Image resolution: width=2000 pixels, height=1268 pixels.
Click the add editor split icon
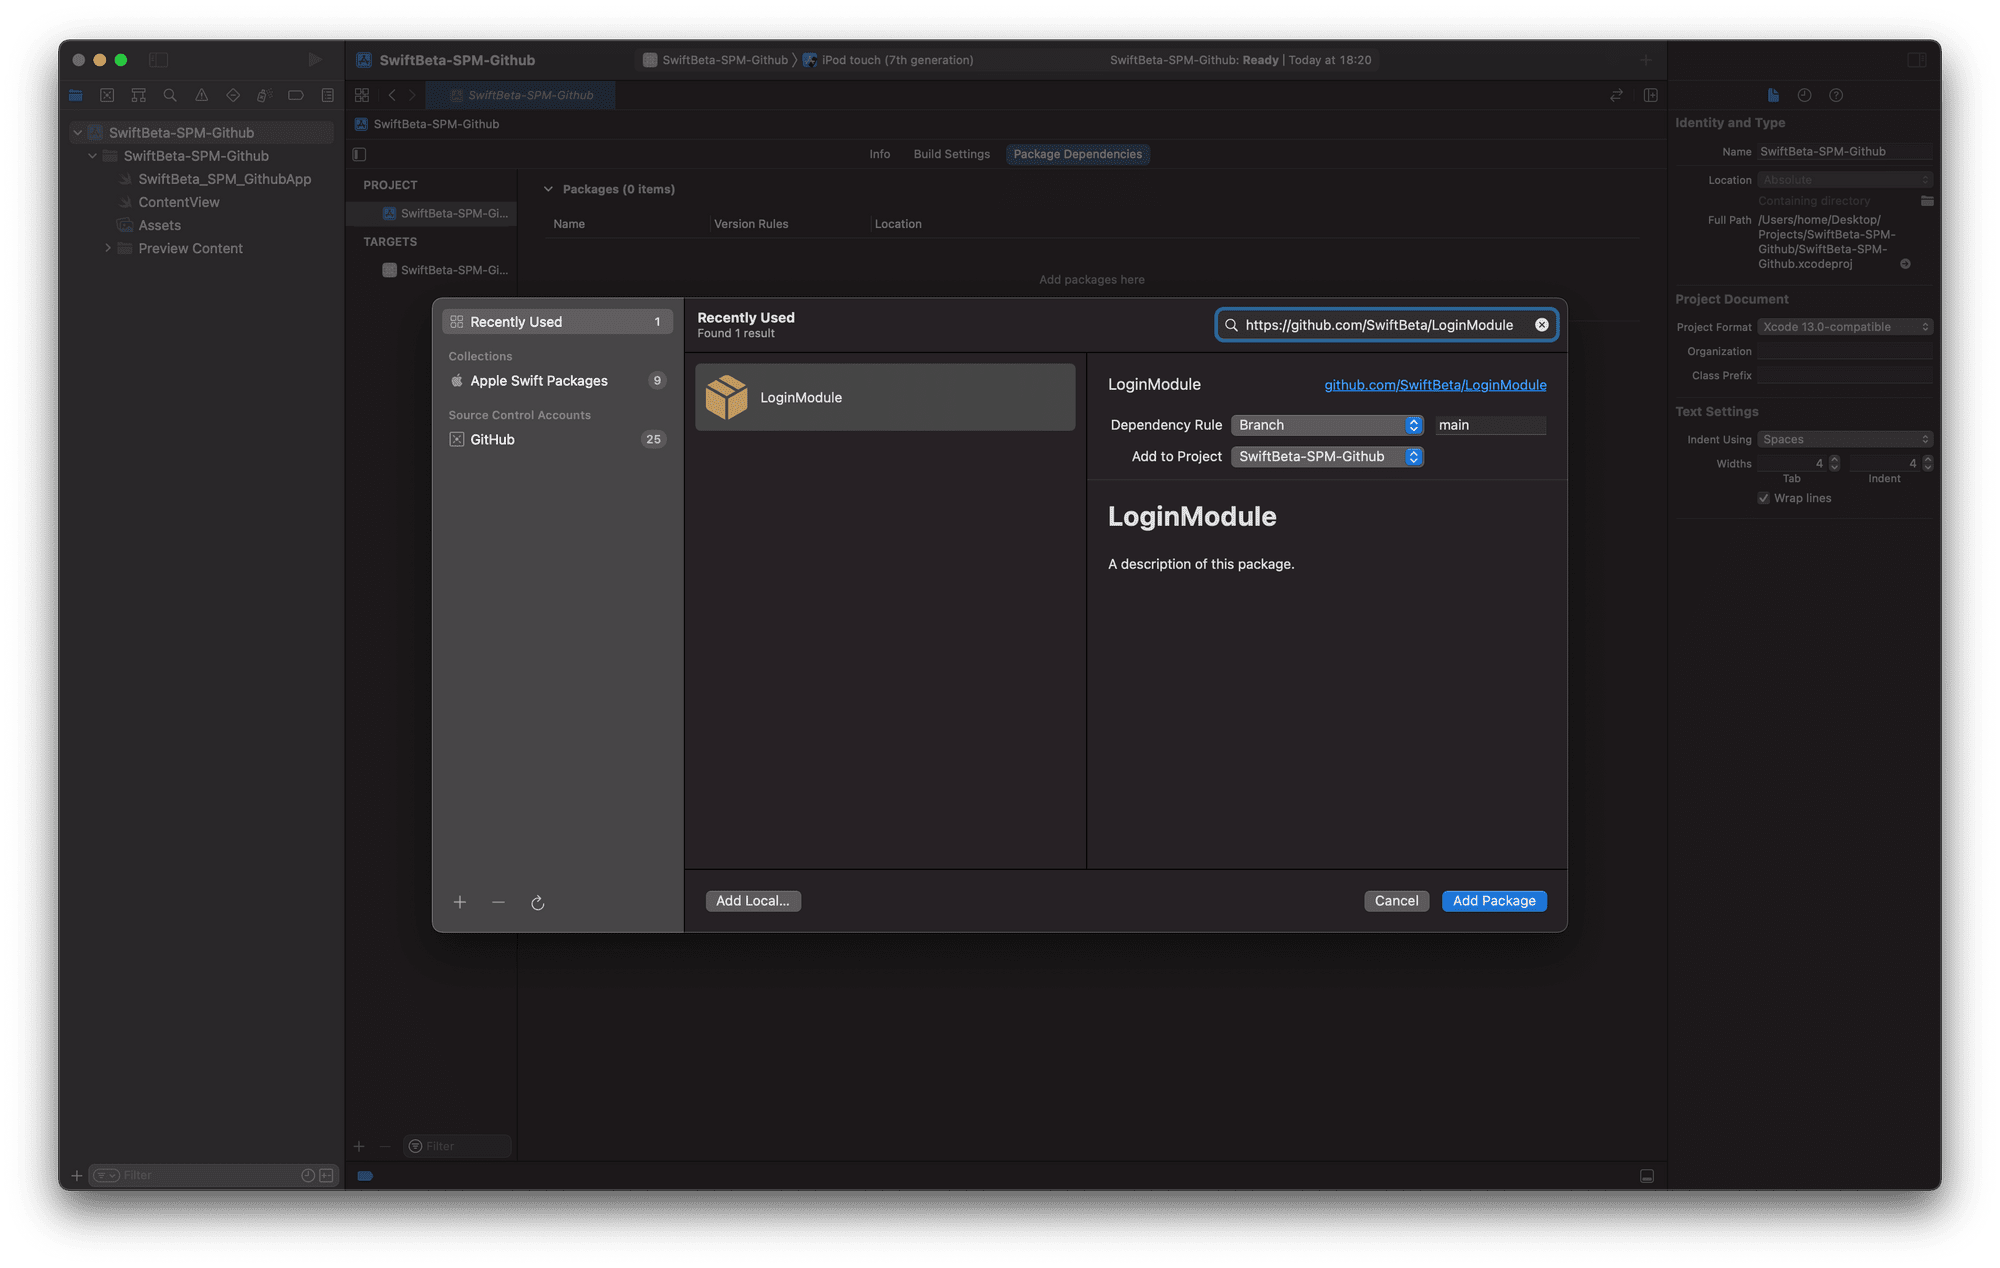1651,95
